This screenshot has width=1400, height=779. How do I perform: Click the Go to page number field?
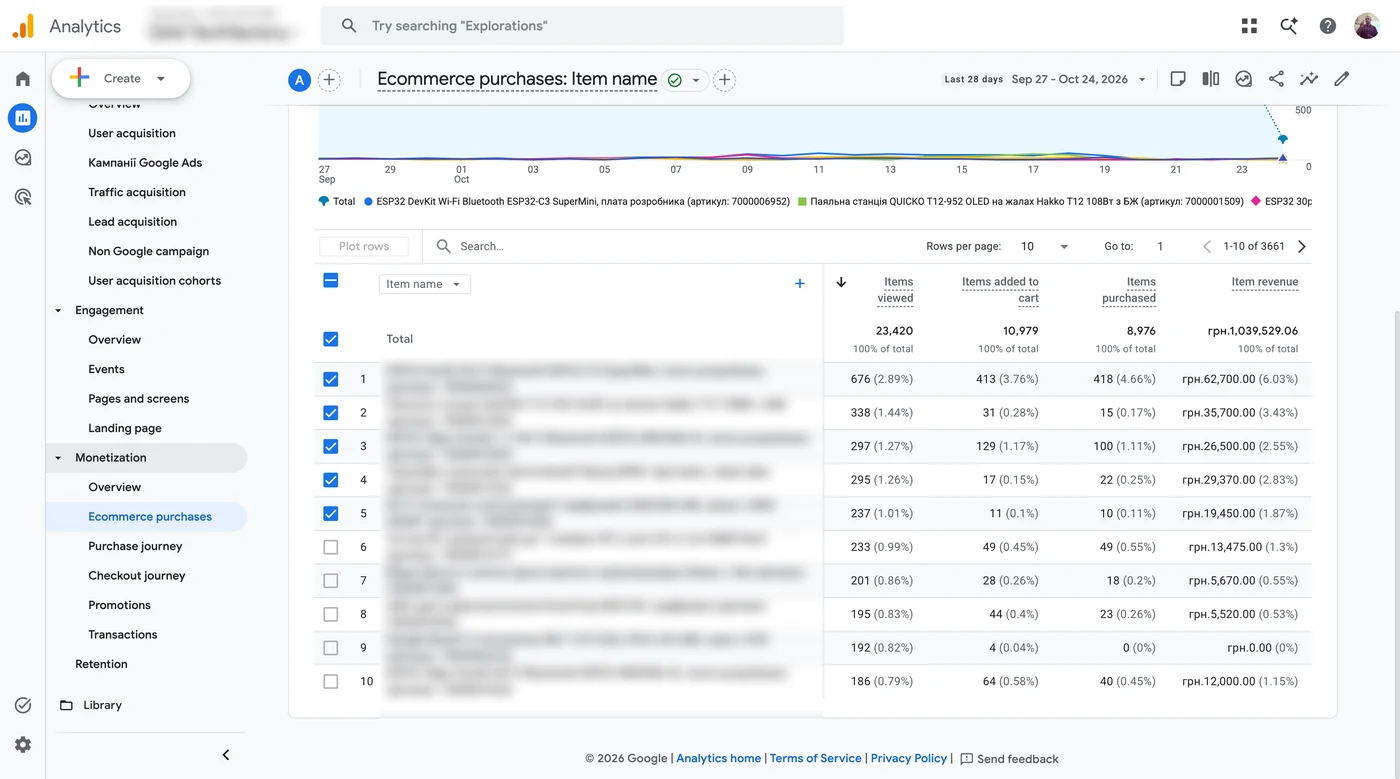tap(1160, 246)
